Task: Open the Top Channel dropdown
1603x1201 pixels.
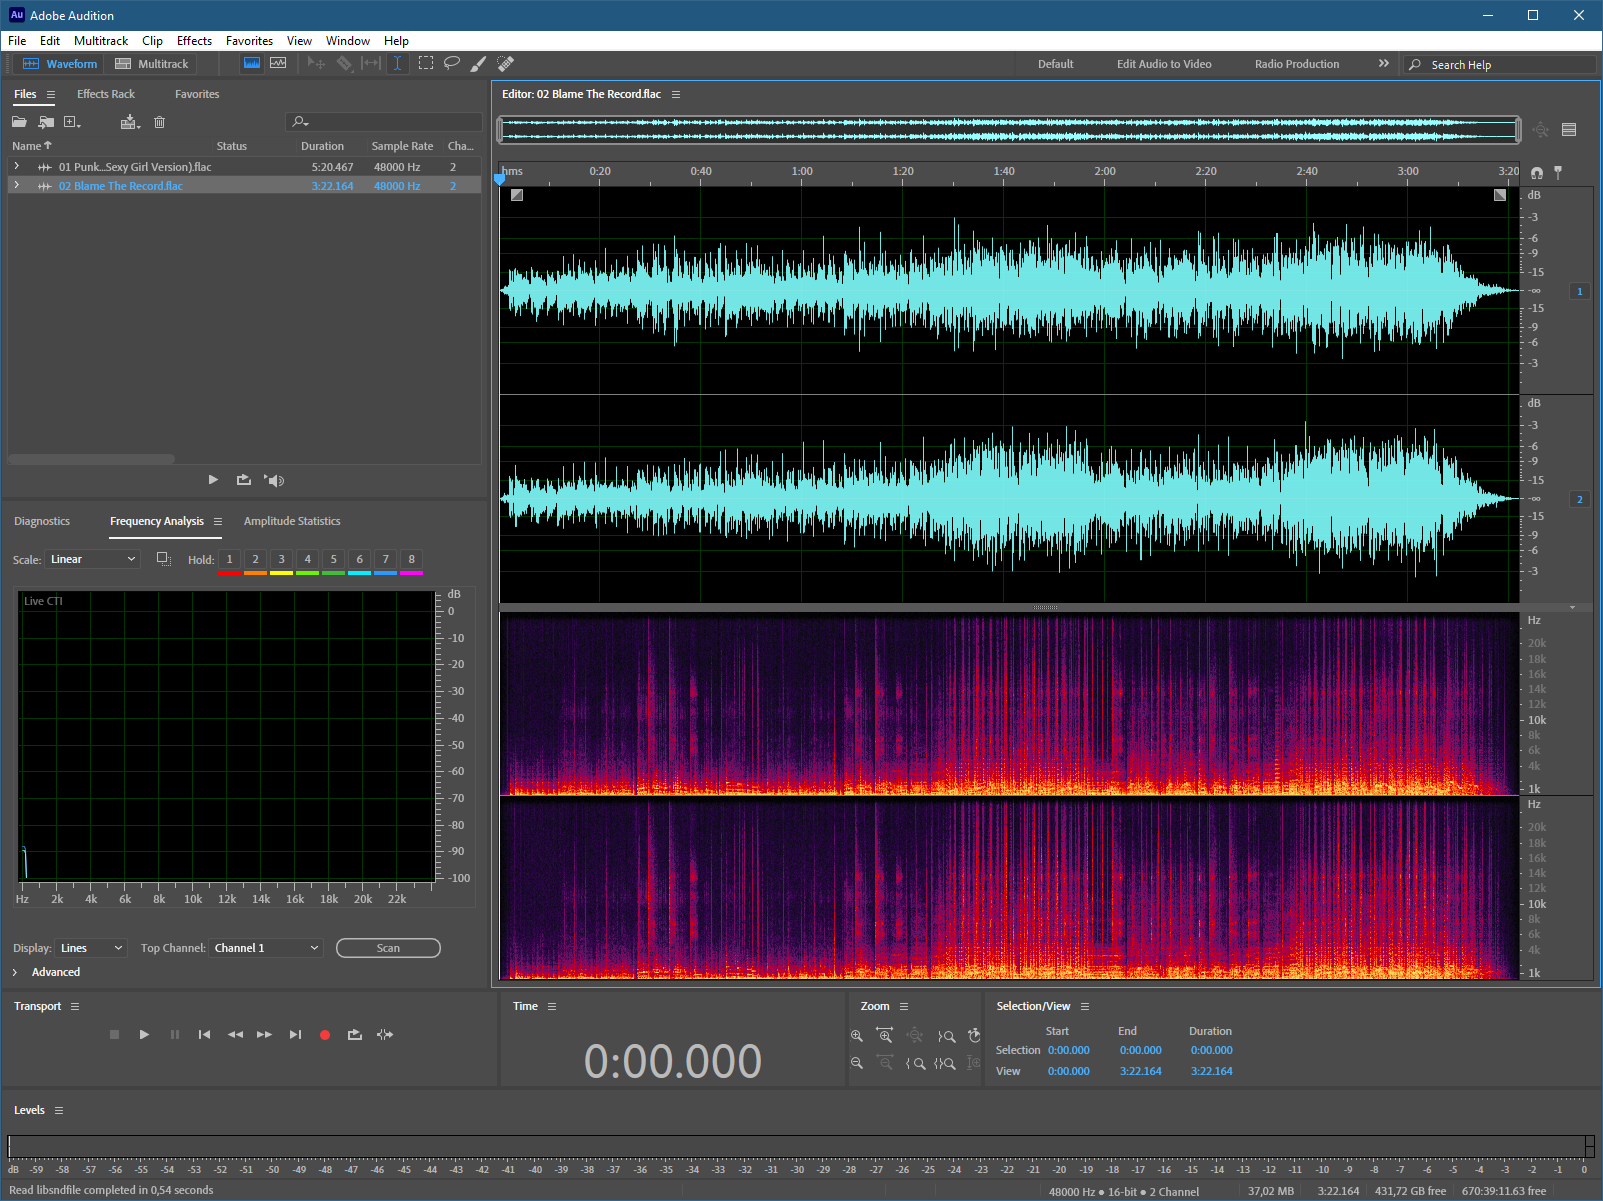Action: (x=266, y=948)
